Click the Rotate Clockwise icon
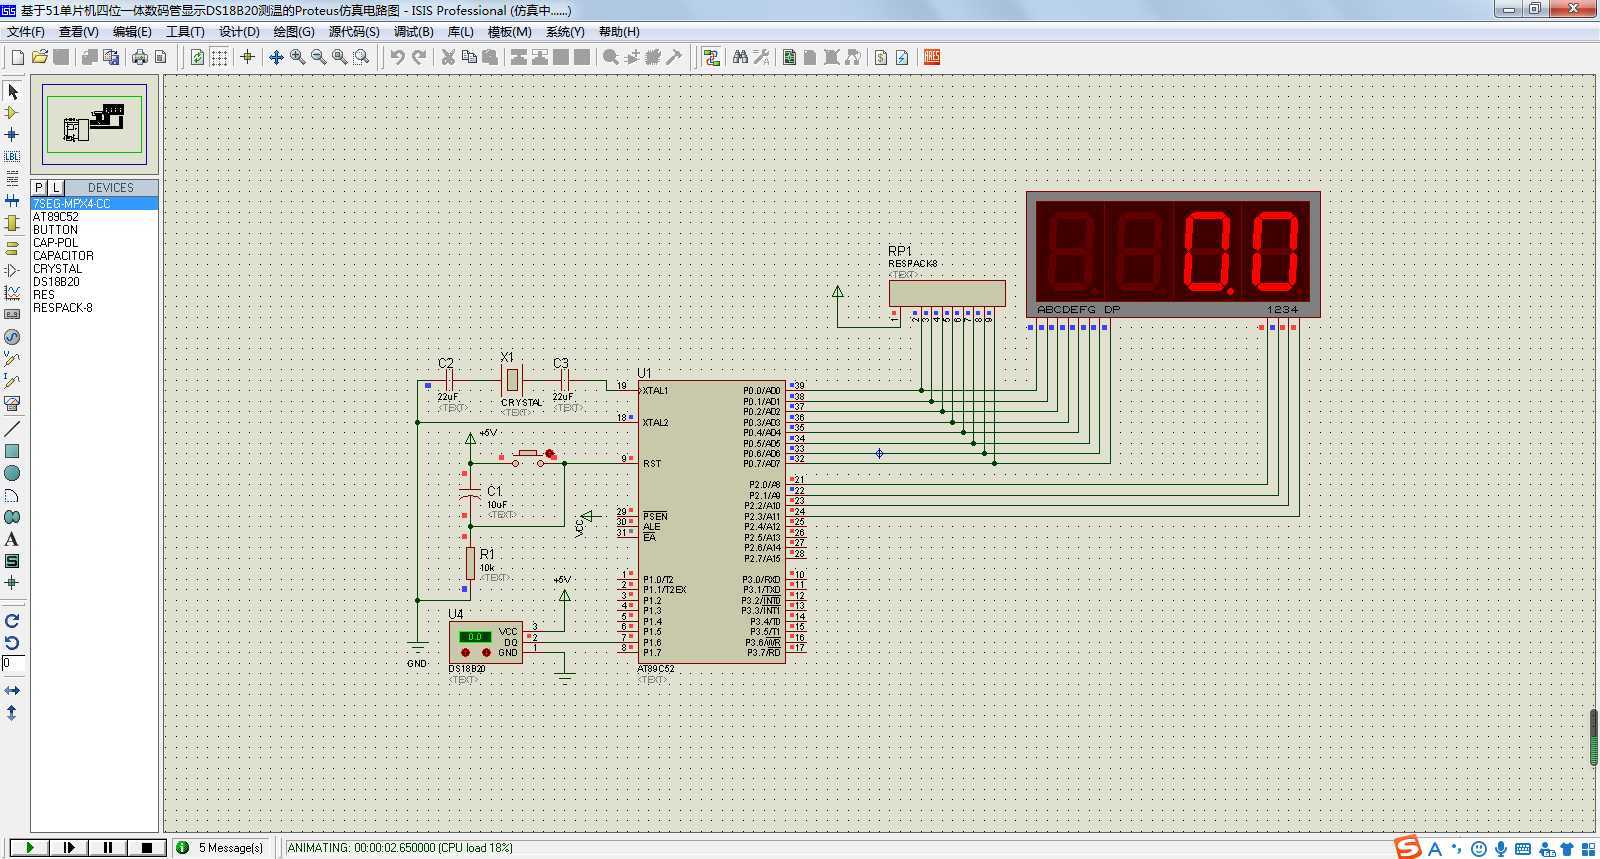The image size is (1600, 859). pyautogui.click(x=12, y=620)
